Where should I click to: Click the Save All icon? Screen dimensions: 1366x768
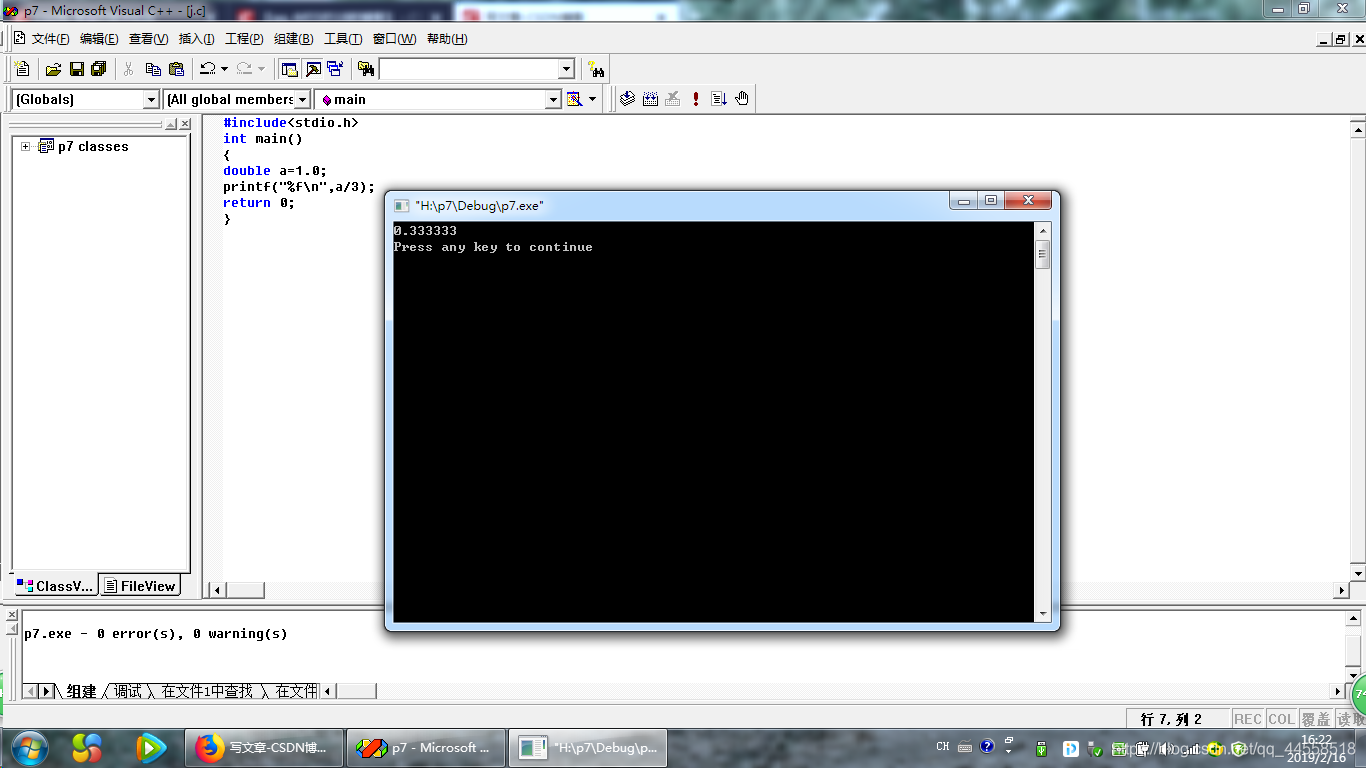point(98,69)
